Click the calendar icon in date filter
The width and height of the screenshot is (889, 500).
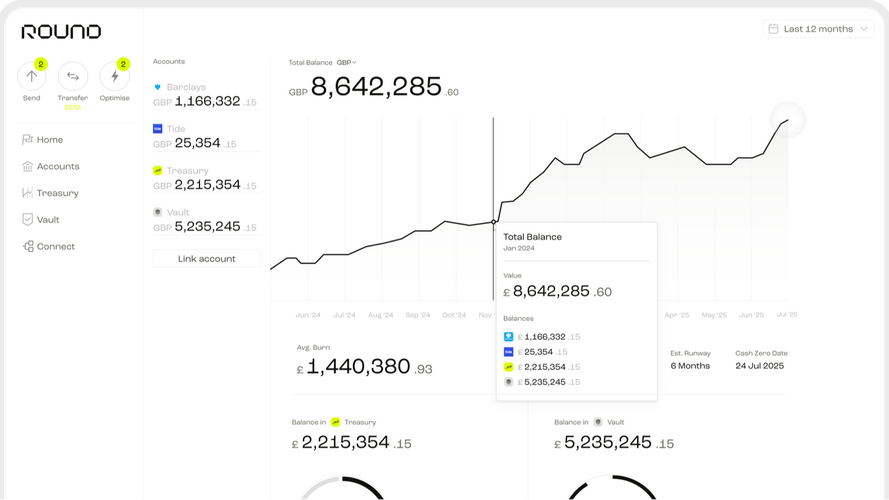click(773, 28)
